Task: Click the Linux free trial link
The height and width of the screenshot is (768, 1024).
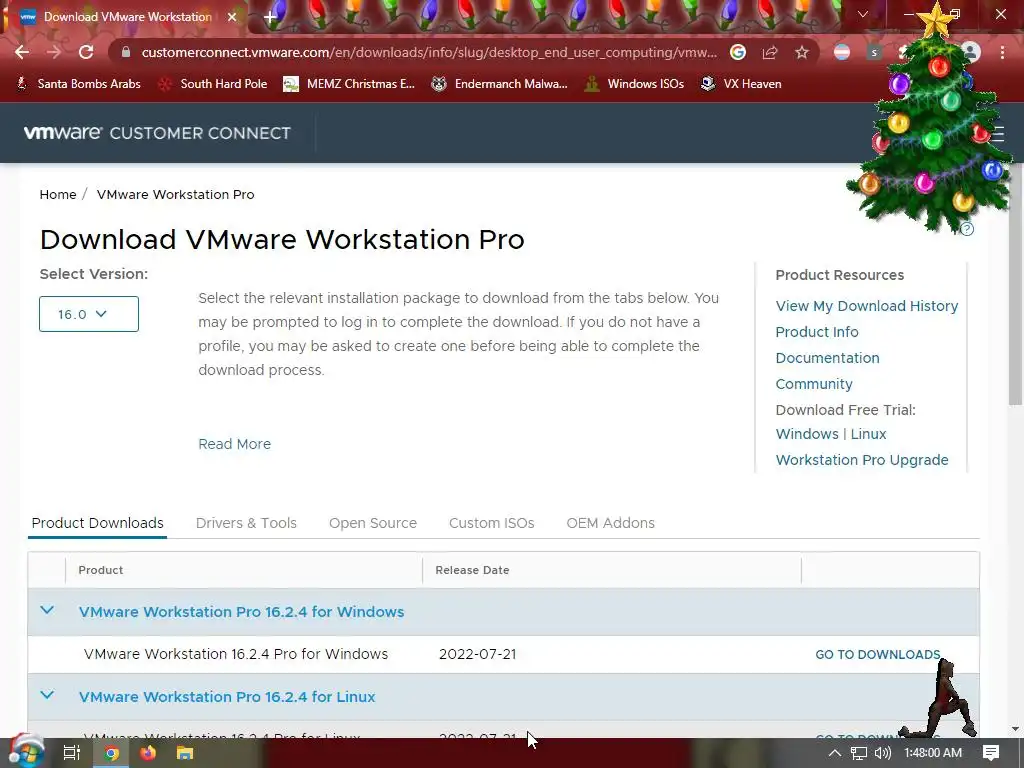Action: [x=869, y=434]
